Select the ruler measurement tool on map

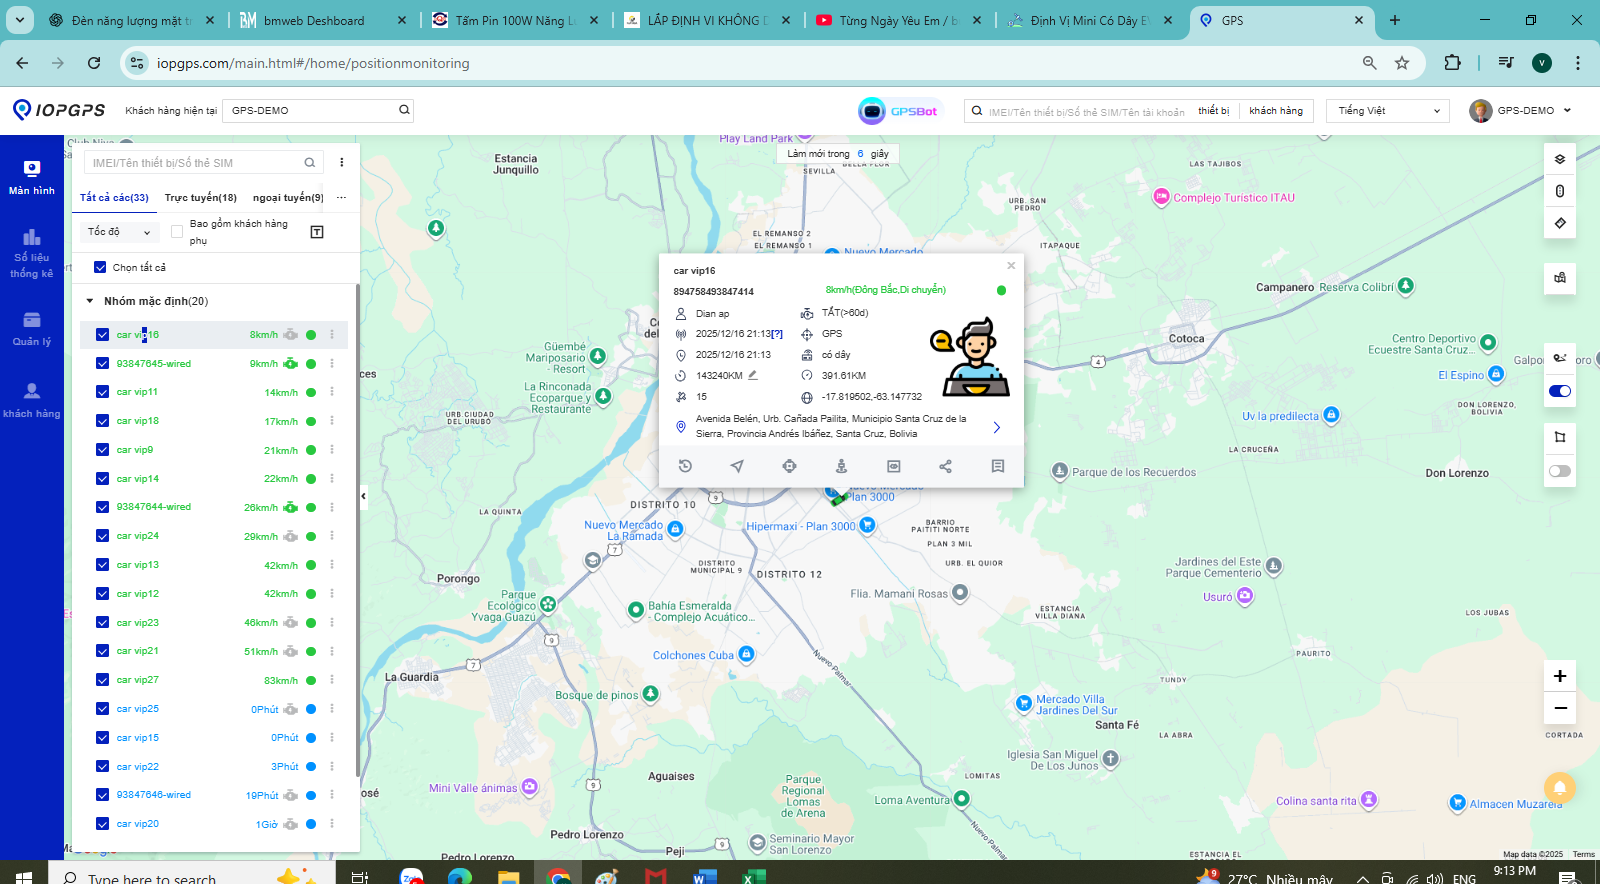coord(1559,223)
